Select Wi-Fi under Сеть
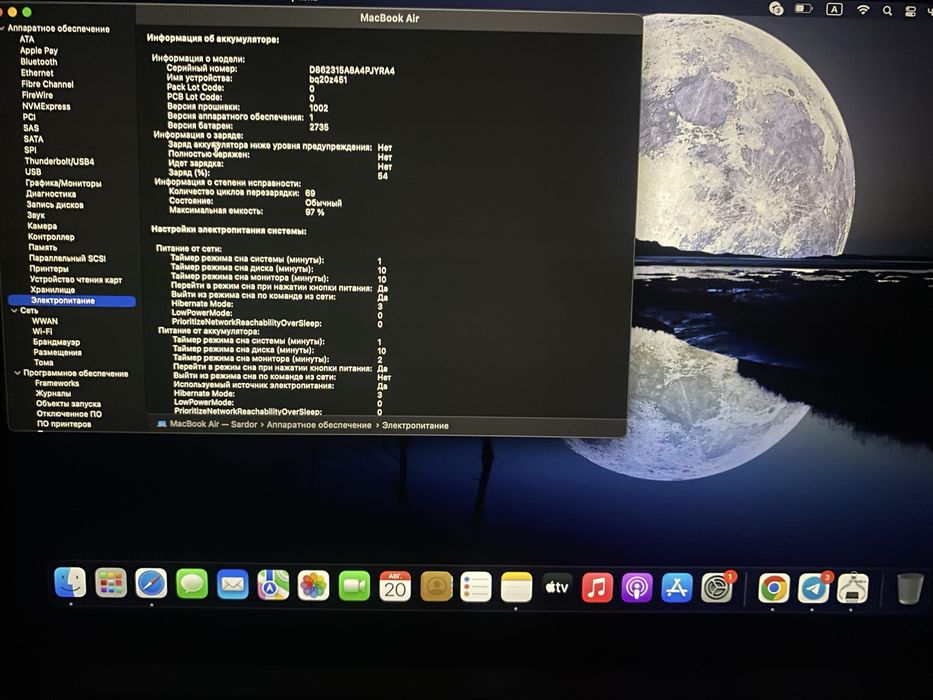Viewport: 933px width, 700px height. tap(42, 332)
